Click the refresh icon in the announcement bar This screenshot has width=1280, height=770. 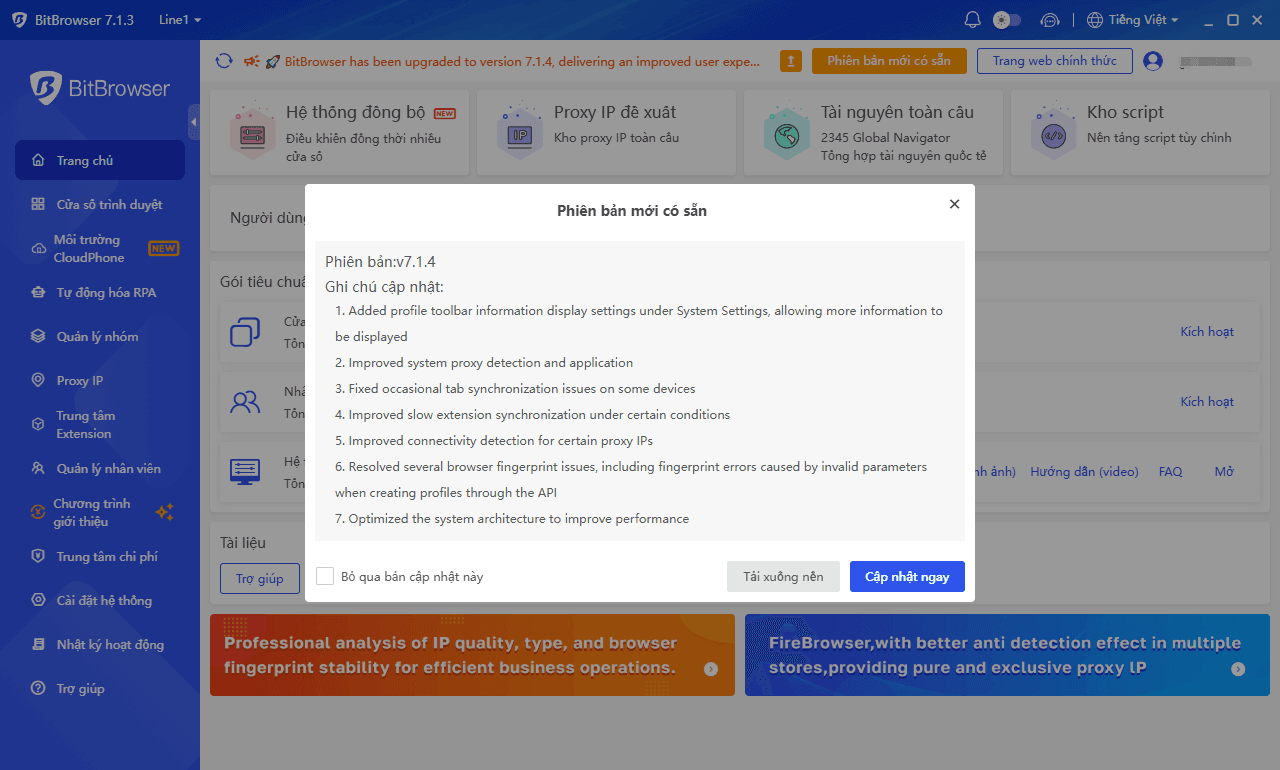coord(224,61)
